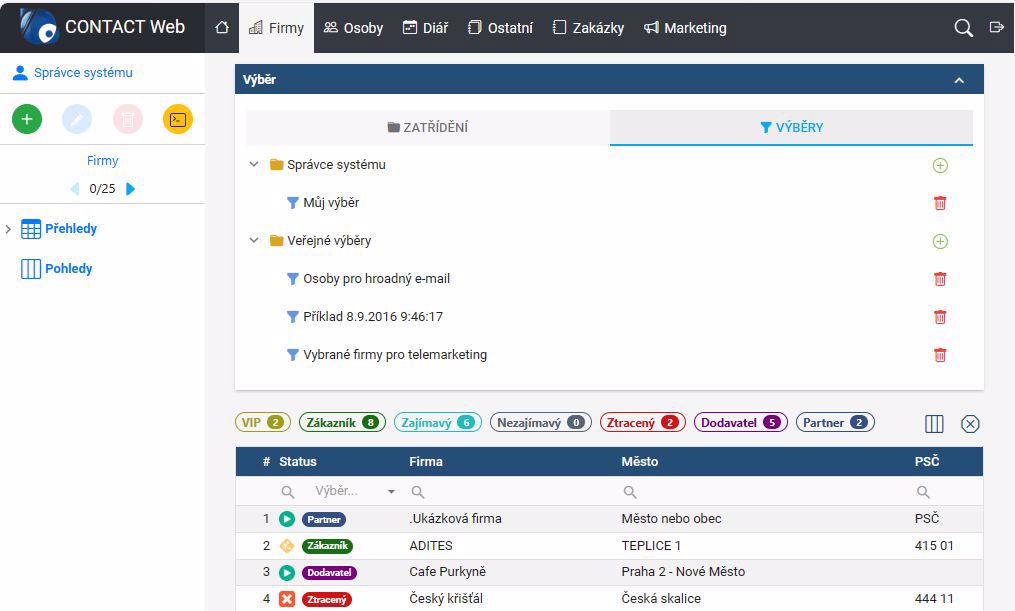Screen dimensions: 1015x611
Task: Select Vybrané firmy pro telemarketing filter
Action: (386, 355)
